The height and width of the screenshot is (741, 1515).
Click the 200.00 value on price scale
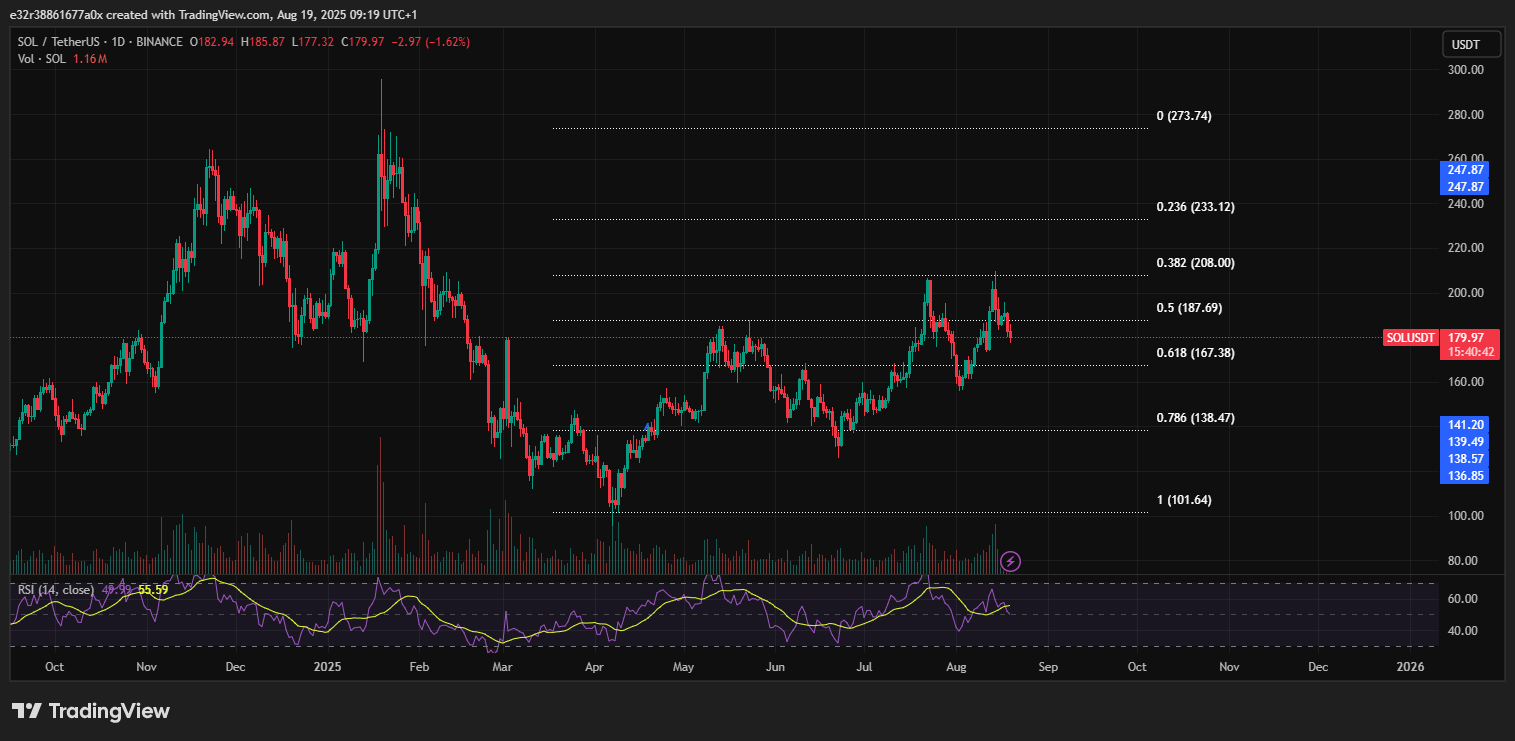coord(1464,292)
